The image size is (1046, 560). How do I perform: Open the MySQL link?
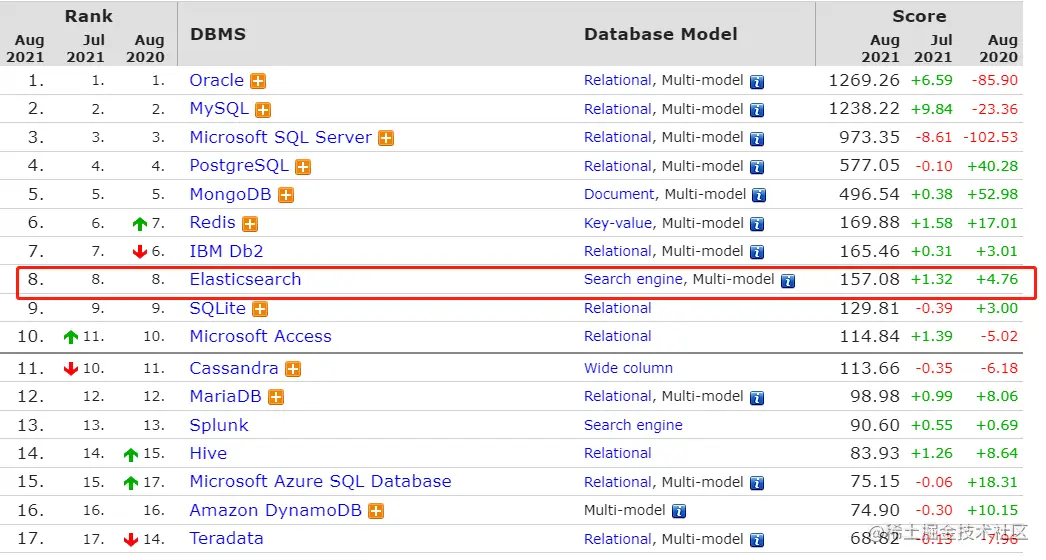point(219,108)
